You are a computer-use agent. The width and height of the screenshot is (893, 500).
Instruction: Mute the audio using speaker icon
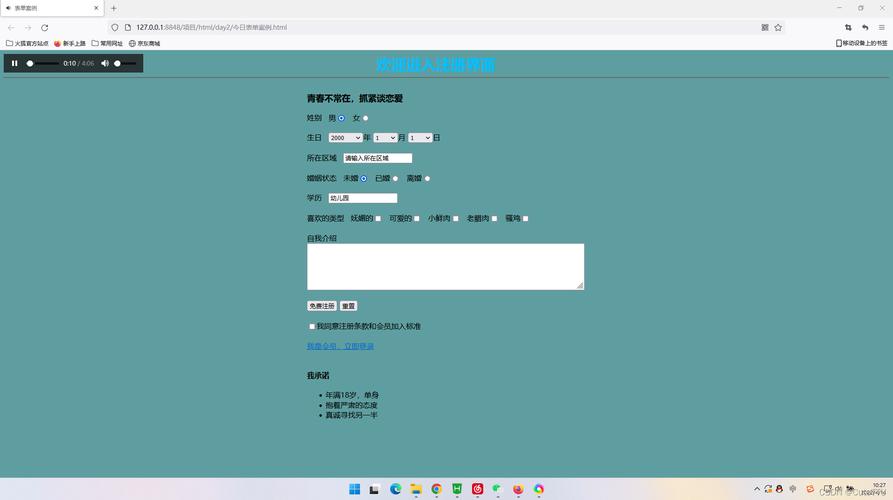pyautogui.click(x=105, y=63)
